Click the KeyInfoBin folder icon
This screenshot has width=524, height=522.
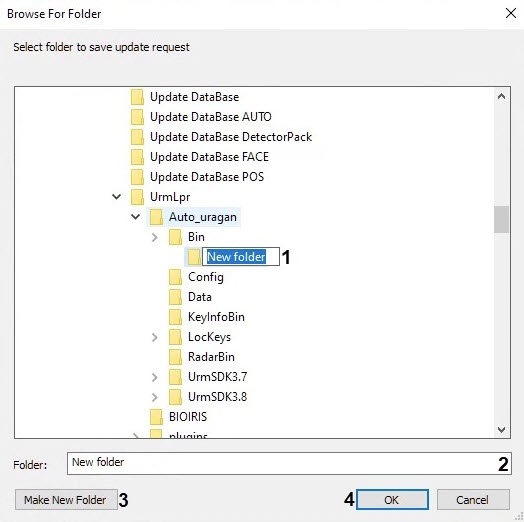(175, 317)
